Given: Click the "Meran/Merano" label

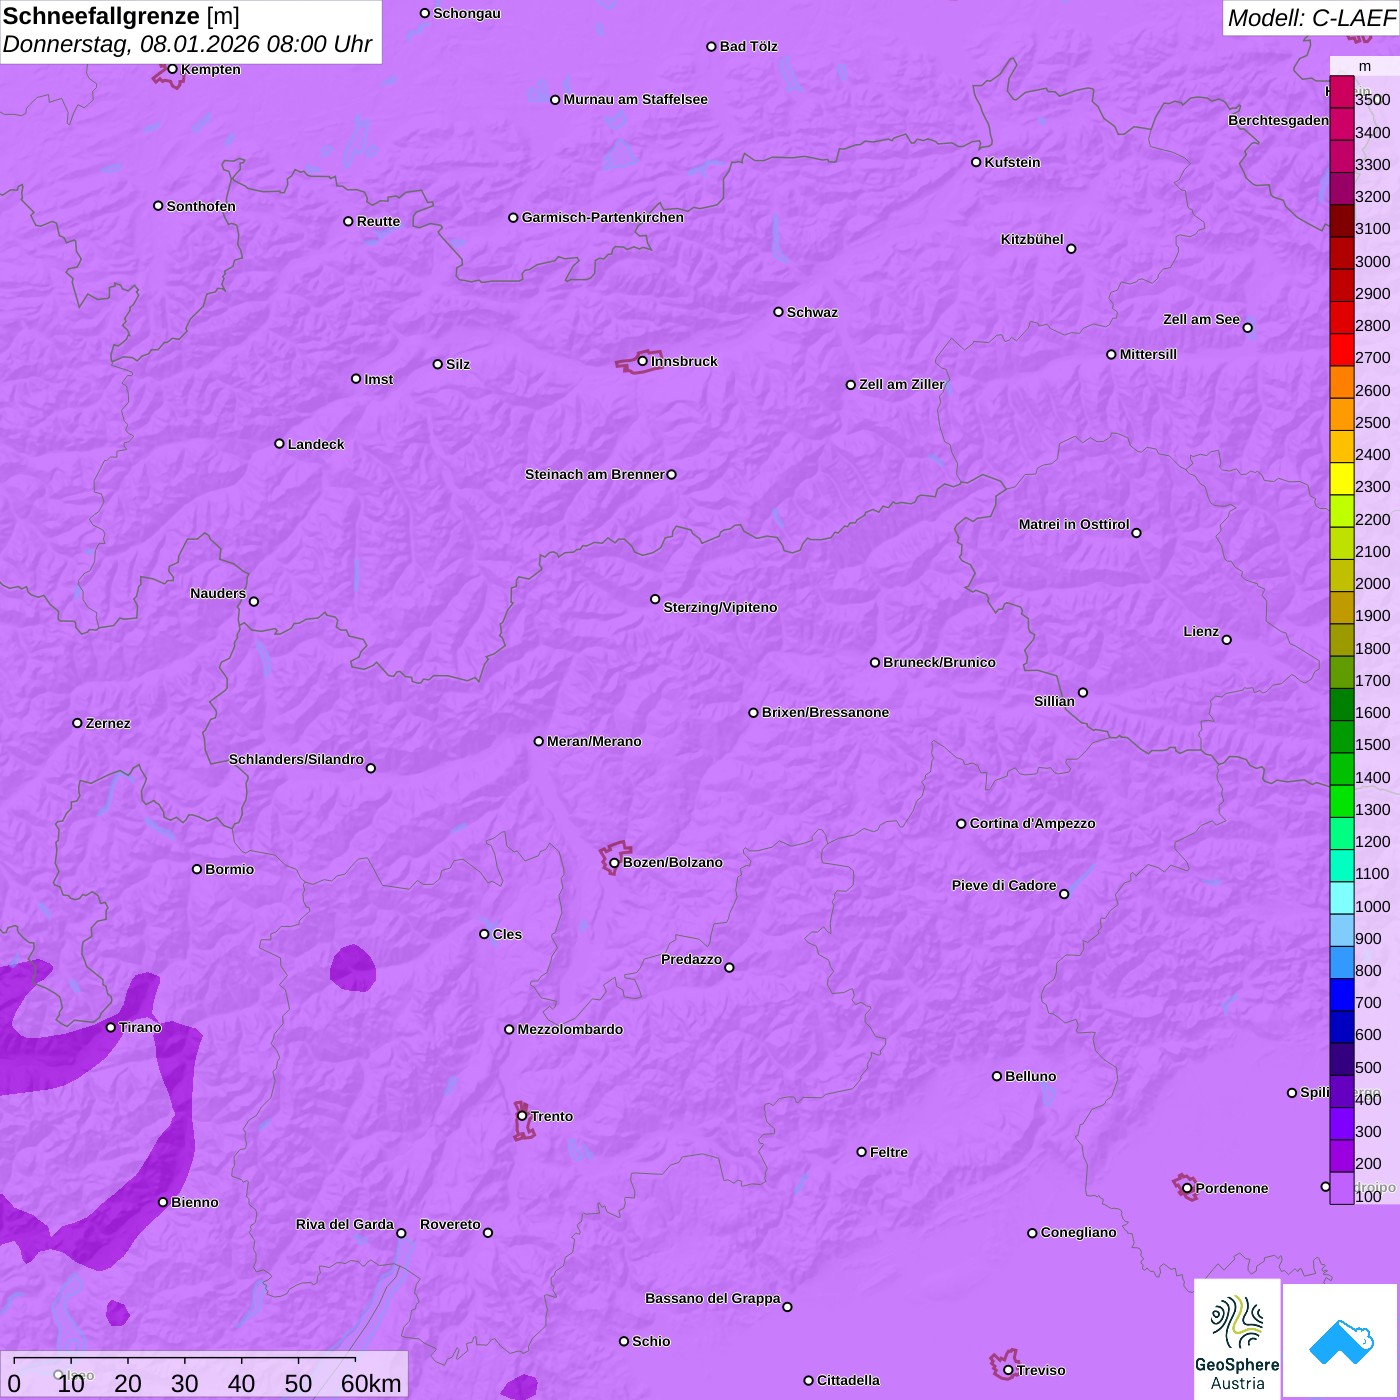Looking at the screenshot, I should click(x=594, y=741).
